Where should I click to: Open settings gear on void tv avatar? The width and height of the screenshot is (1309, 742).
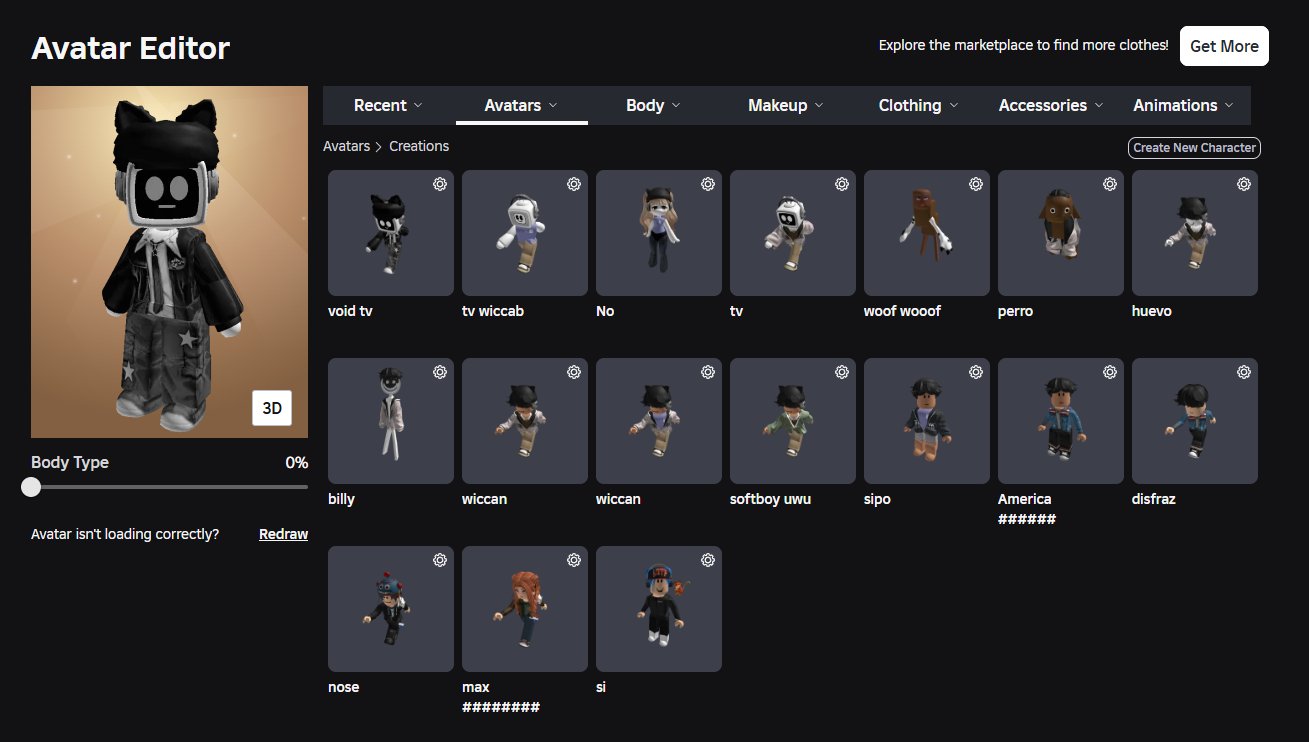point(440,184)
